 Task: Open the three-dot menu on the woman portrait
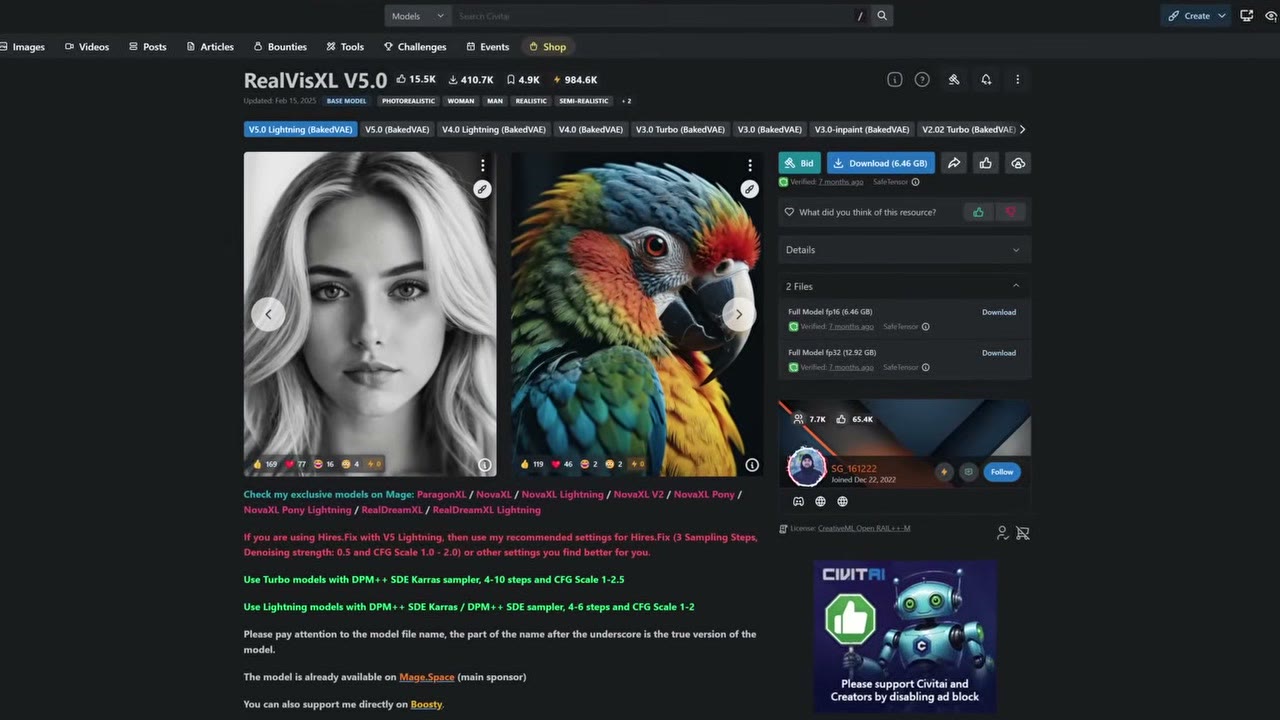tap(482, 165)
